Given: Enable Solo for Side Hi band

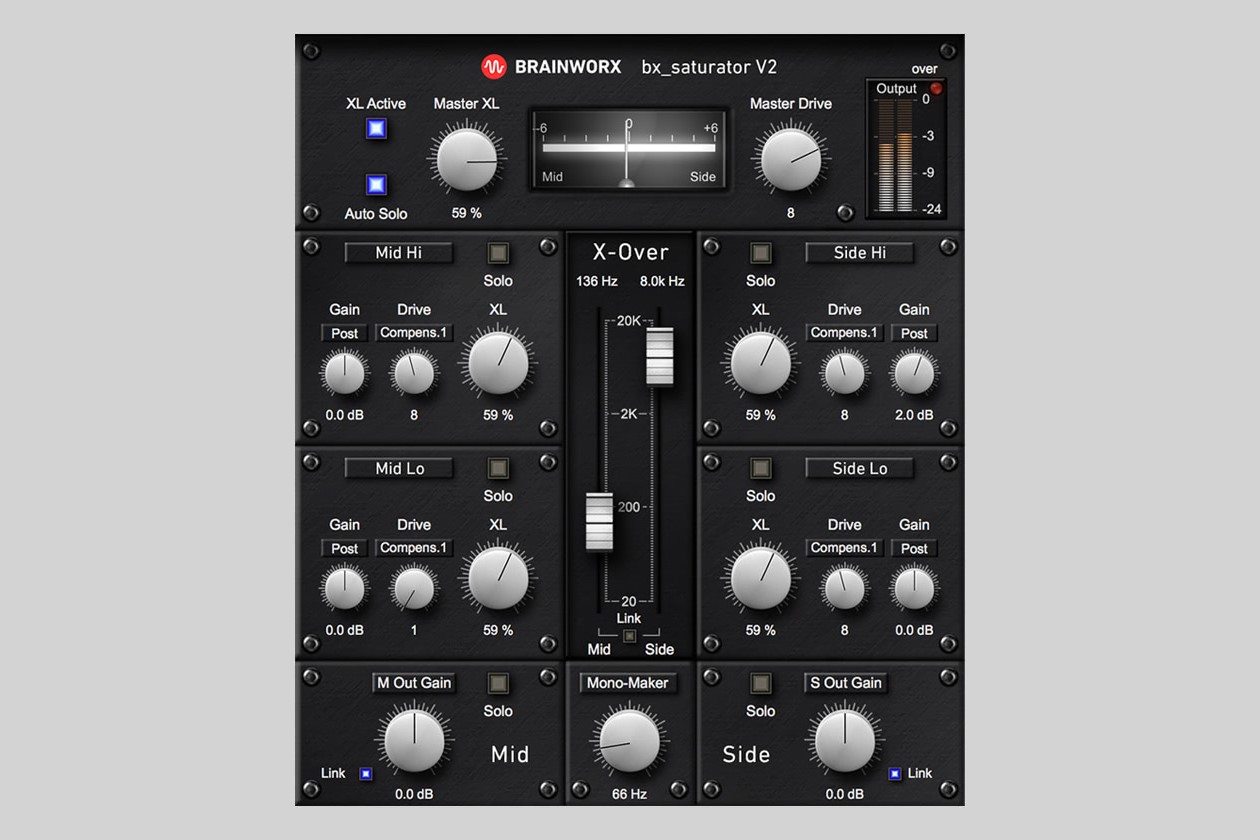Looking at the screenshot, I should [x=760, y=253].
